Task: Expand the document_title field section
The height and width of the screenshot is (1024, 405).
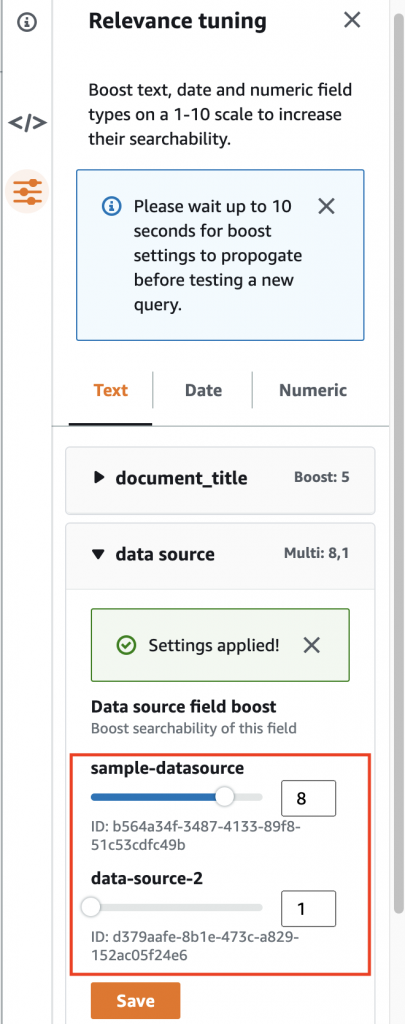Action: (x=220, y=478)
